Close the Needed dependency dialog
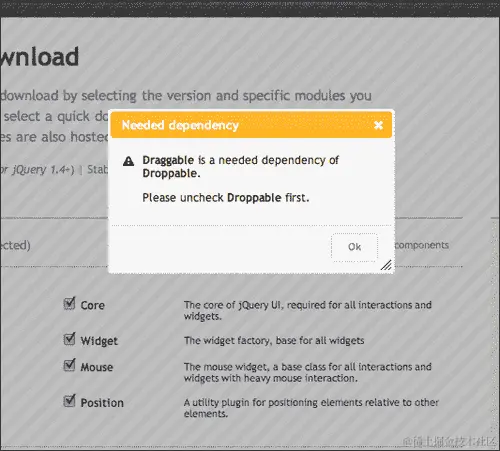Image resolution: width=500 pixels, height=451 pixels. (x=378, y=125)
